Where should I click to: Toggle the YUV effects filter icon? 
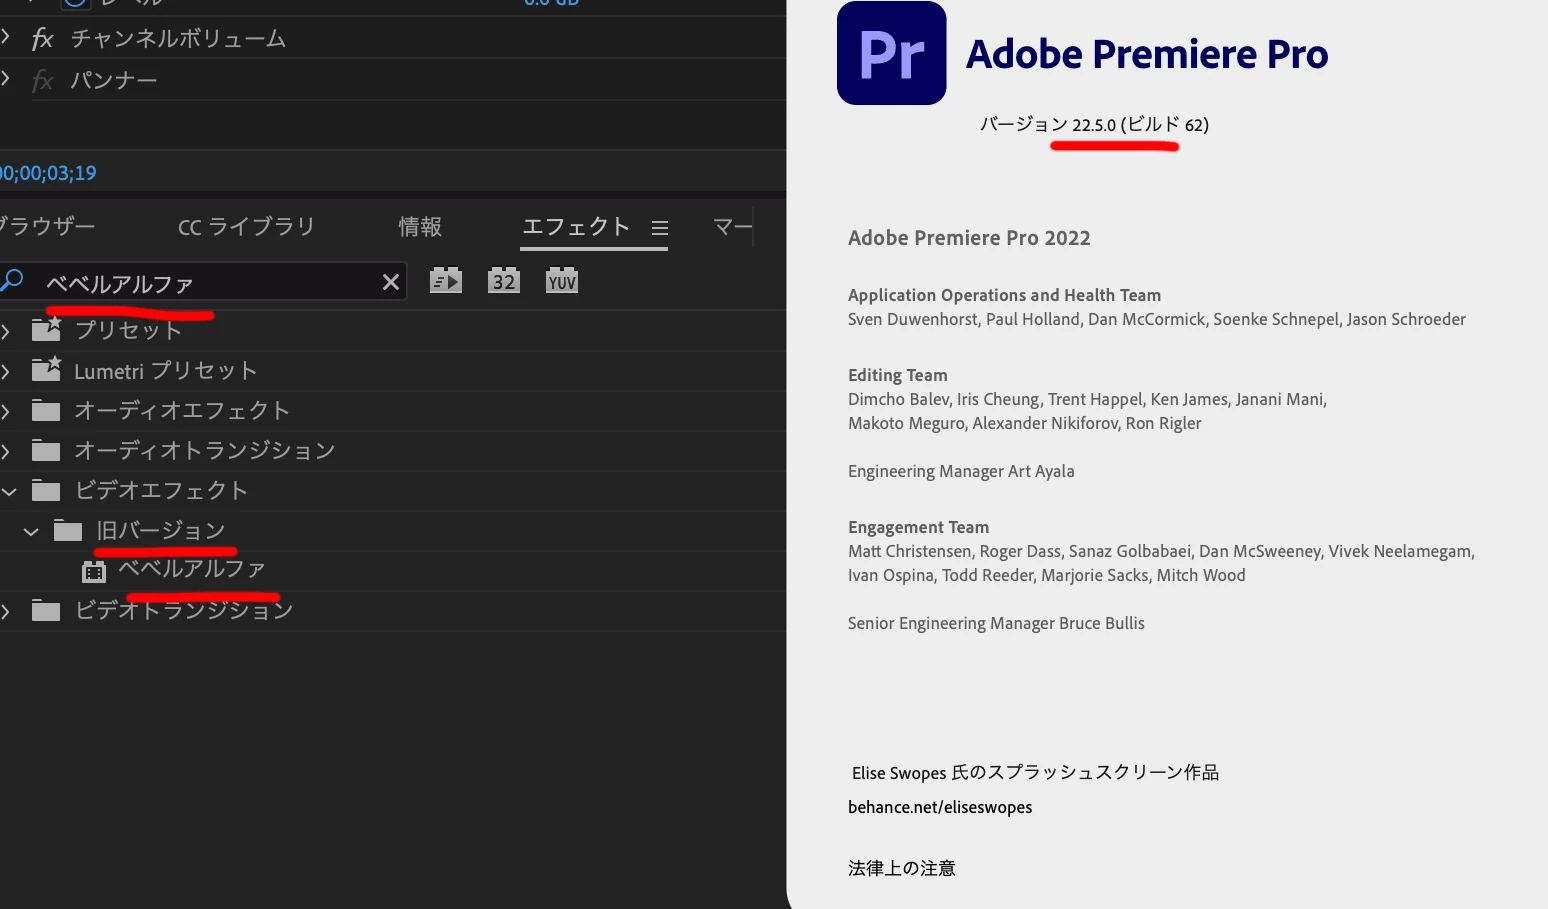[x=562, y=281]
